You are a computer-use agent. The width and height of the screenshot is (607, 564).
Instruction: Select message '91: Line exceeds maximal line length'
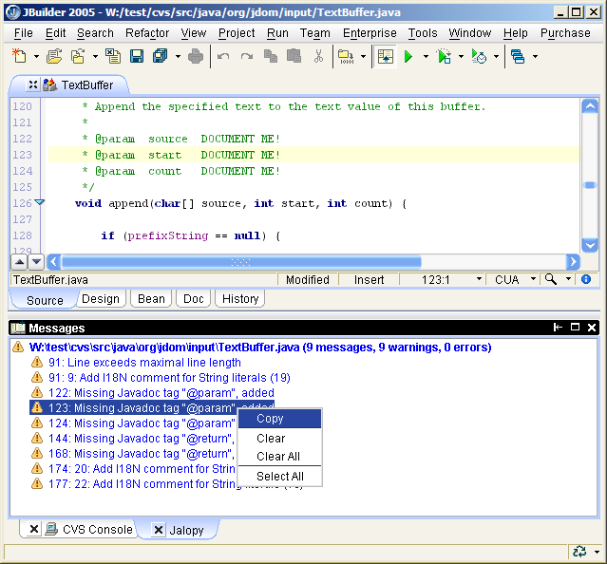pyautogui.click(x=144, y=362)
